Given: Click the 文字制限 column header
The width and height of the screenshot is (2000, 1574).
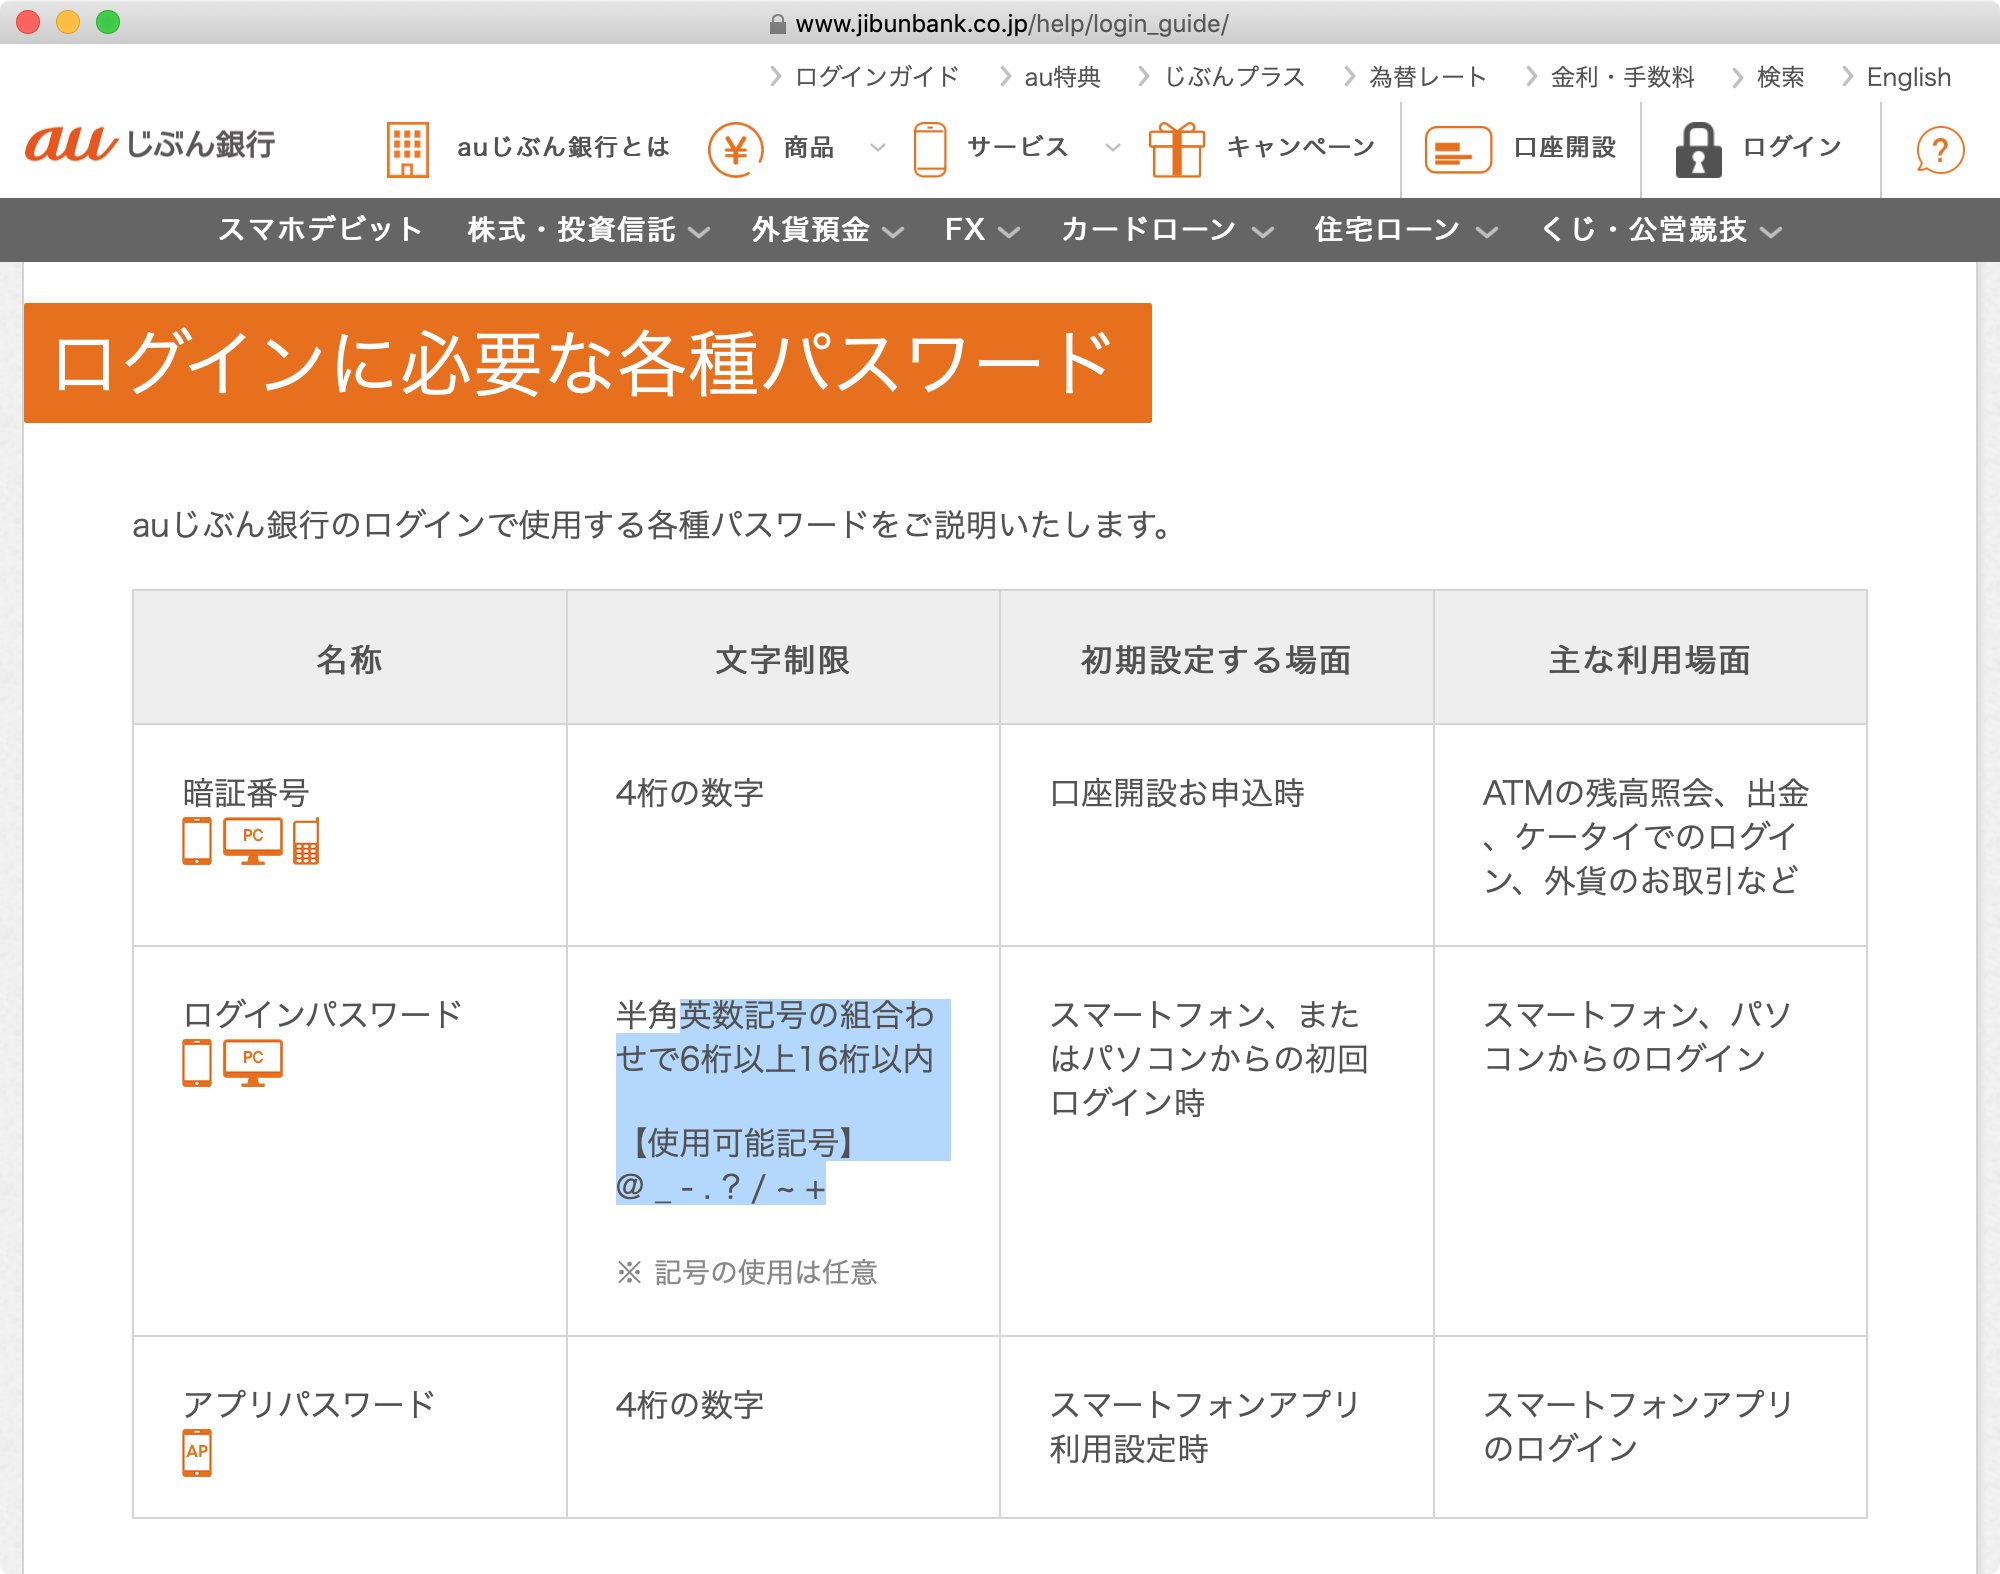Looking at the screenshot, I should point(782,659).
